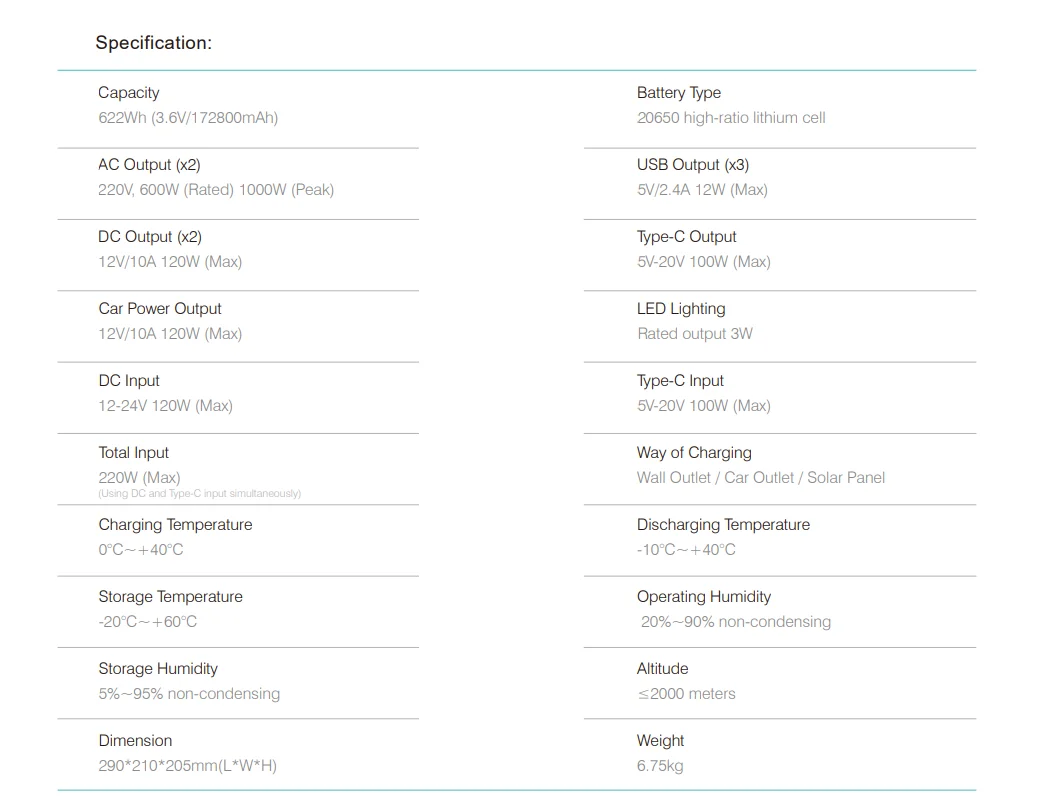Click Wall Outlet / Car Outlet / Solar Panel text
The height and width of the screenshot is (803, 1054).
pos(761,477)
